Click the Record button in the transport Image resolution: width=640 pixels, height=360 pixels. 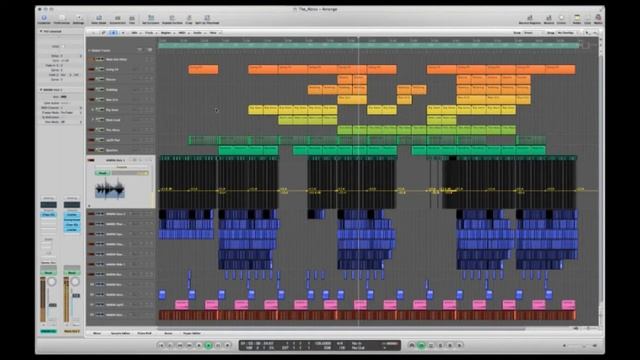(228, 346)
